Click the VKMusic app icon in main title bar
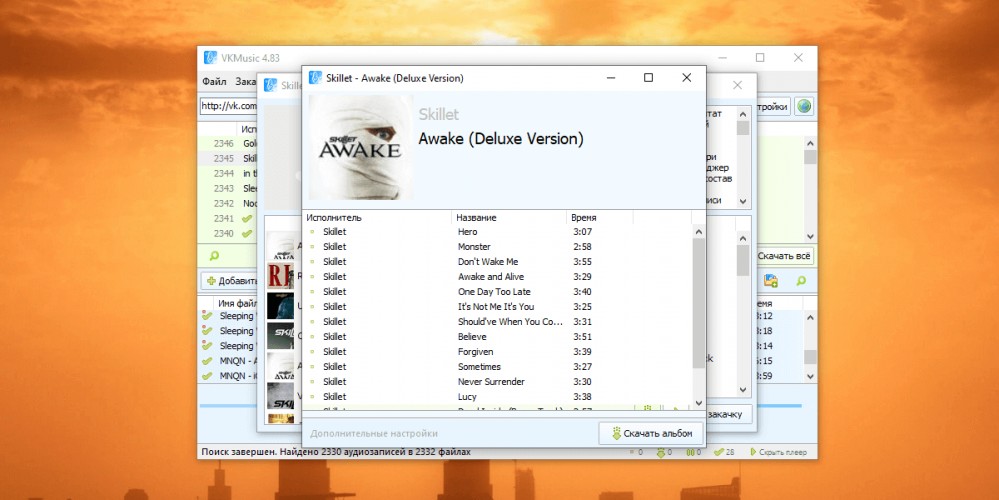 click(x=210, y=58)
